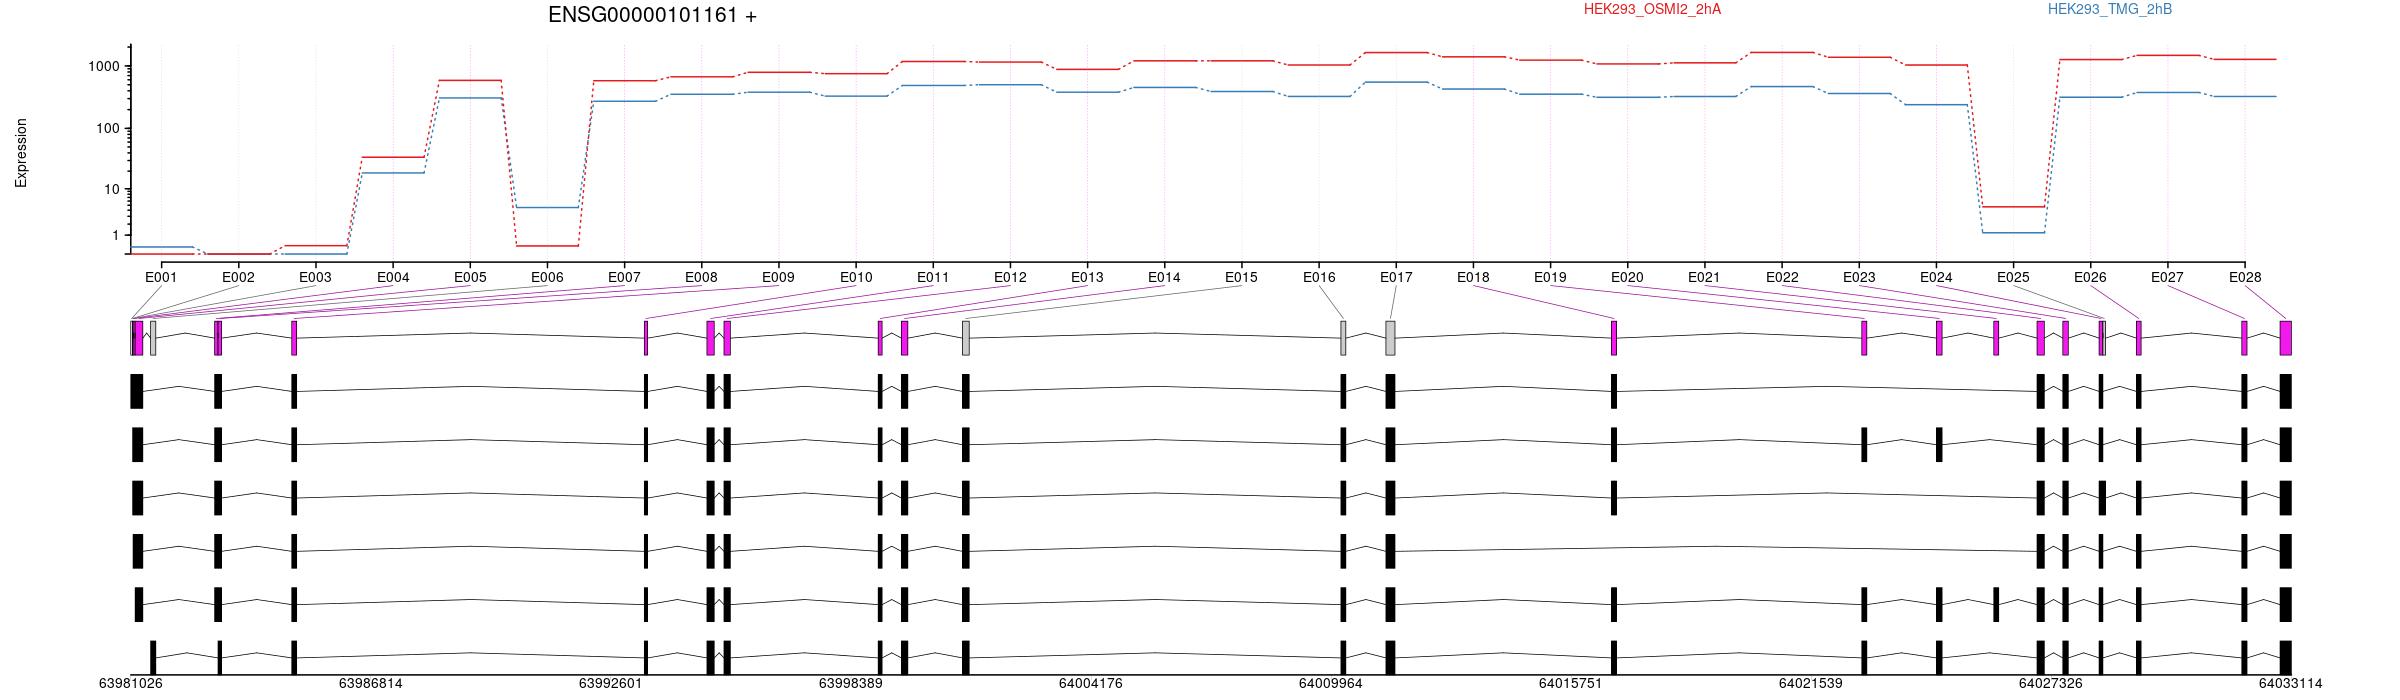Image resolution: width=2400 pixels, height=700 pixels.
Task: Click genomic coordinate 64027326
Action: pos(2051,684)
